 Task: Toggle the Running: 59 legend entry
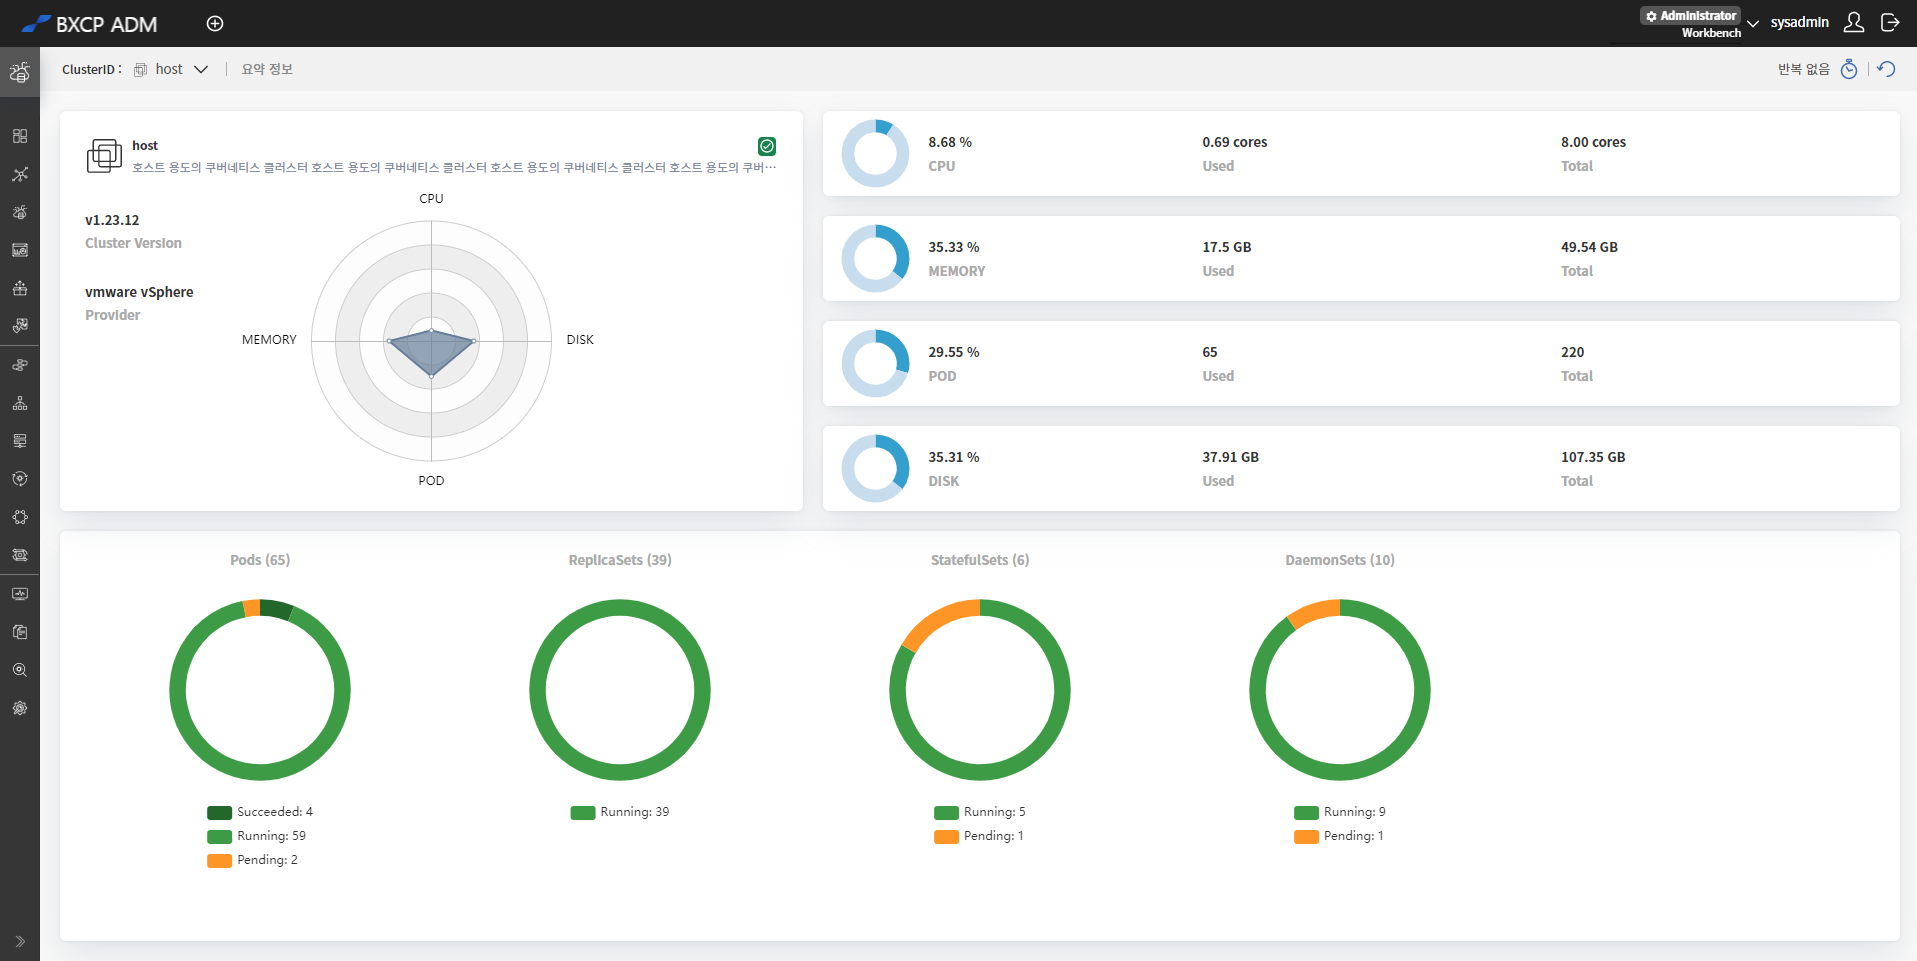click(257, 836)
